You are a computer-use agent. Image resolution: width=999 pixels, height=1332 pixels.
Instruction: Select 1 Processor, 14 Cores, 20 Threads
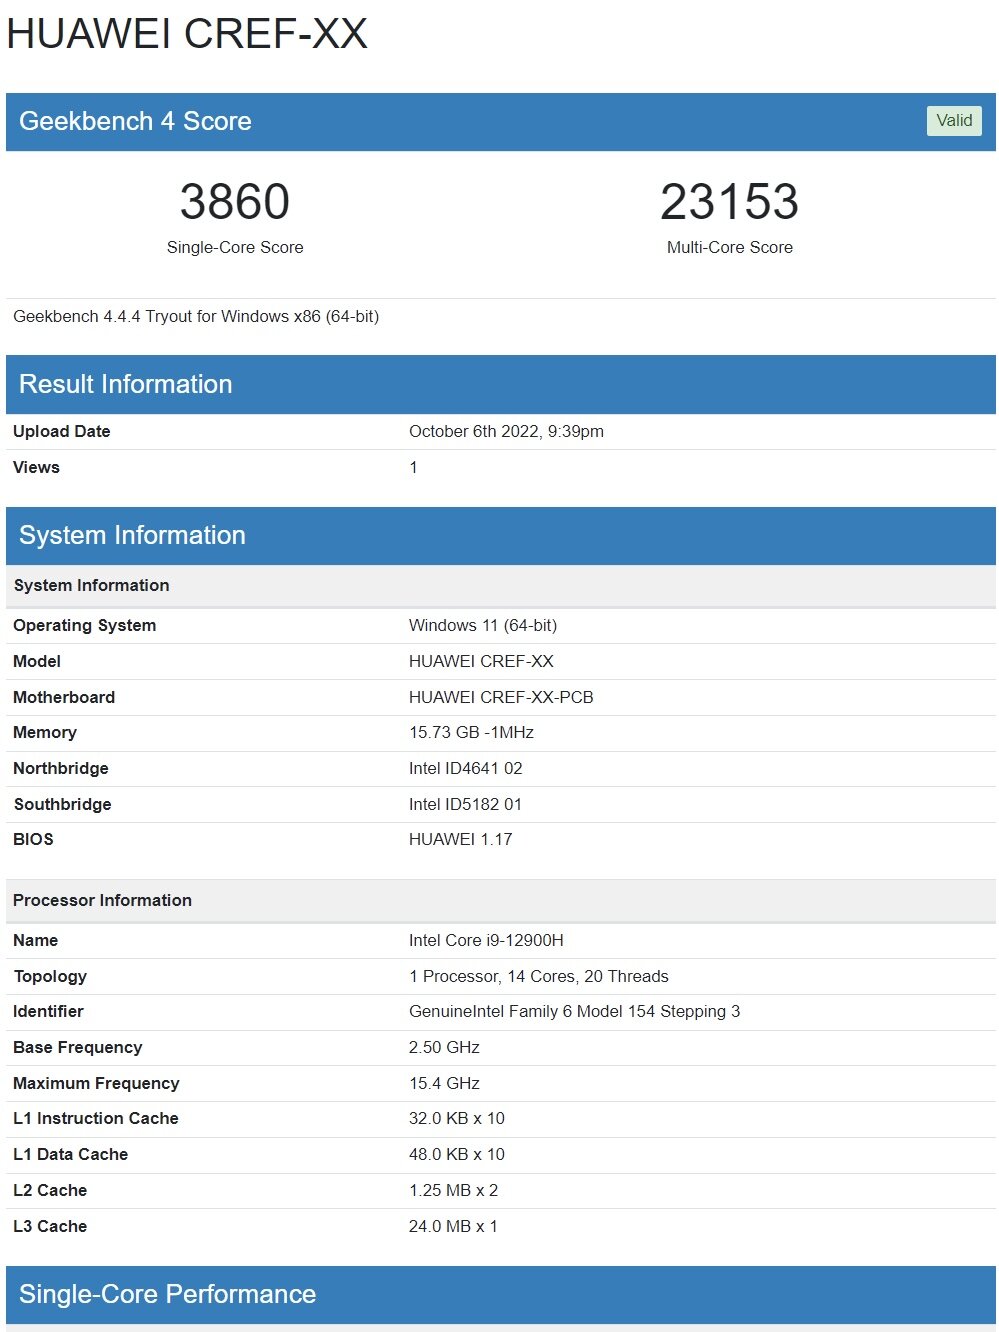(539, 976)
